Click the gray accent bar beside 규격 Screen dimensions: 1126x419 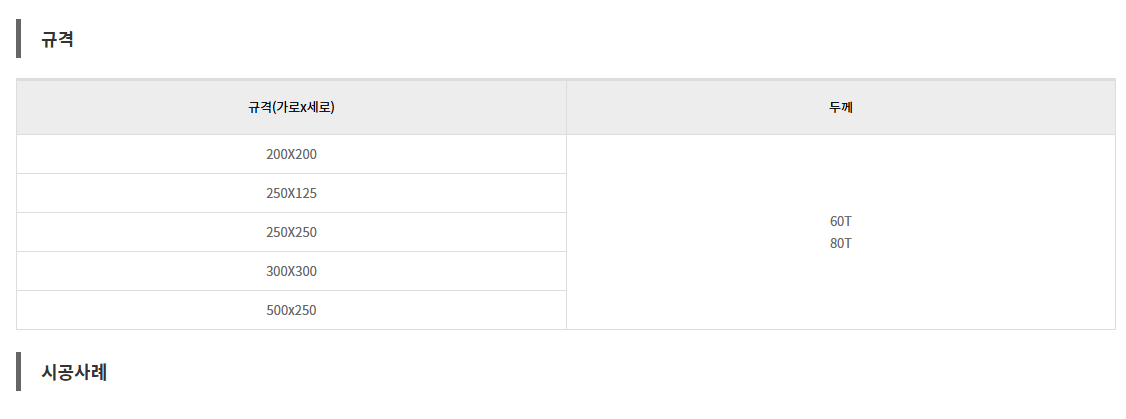pyautogui.click(x=19, y=39)
